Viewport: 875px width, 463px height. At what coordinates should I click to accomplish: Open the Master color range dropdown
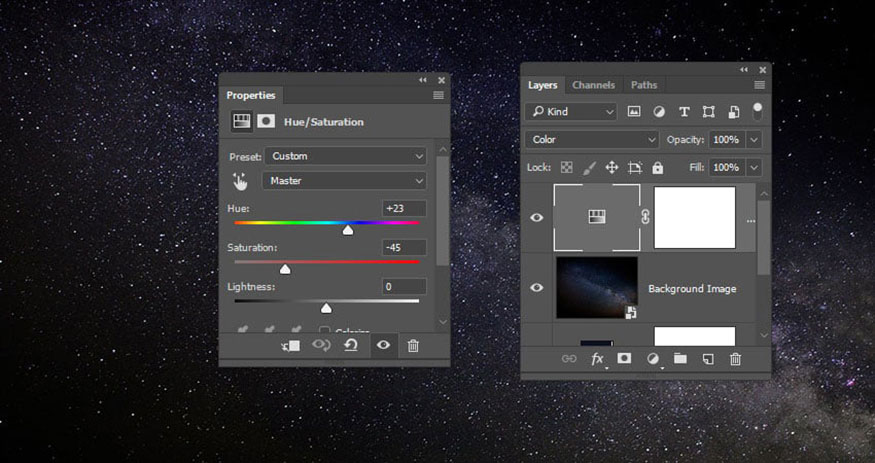pyautogui.click(x=344, y=181)
